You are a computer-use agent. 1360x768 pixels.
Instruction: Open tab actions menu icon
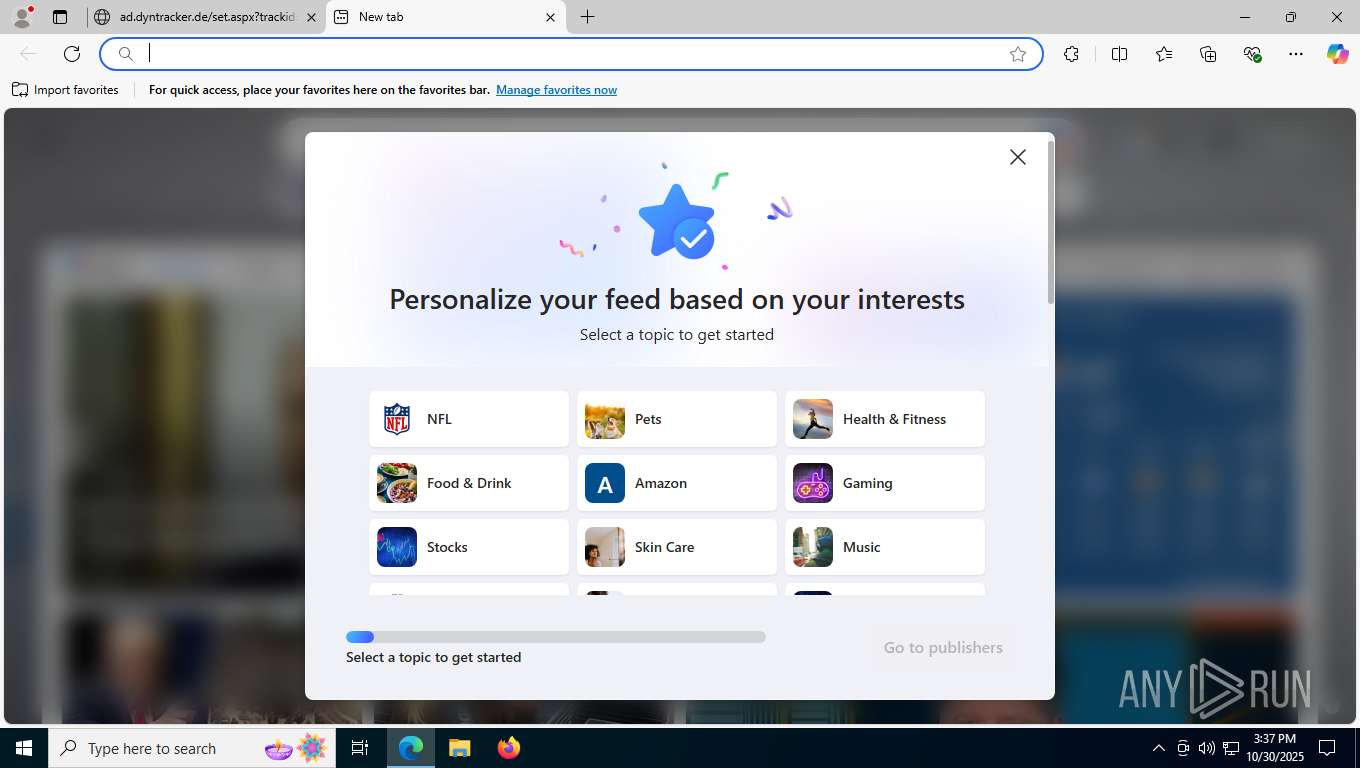pos(60,17)
